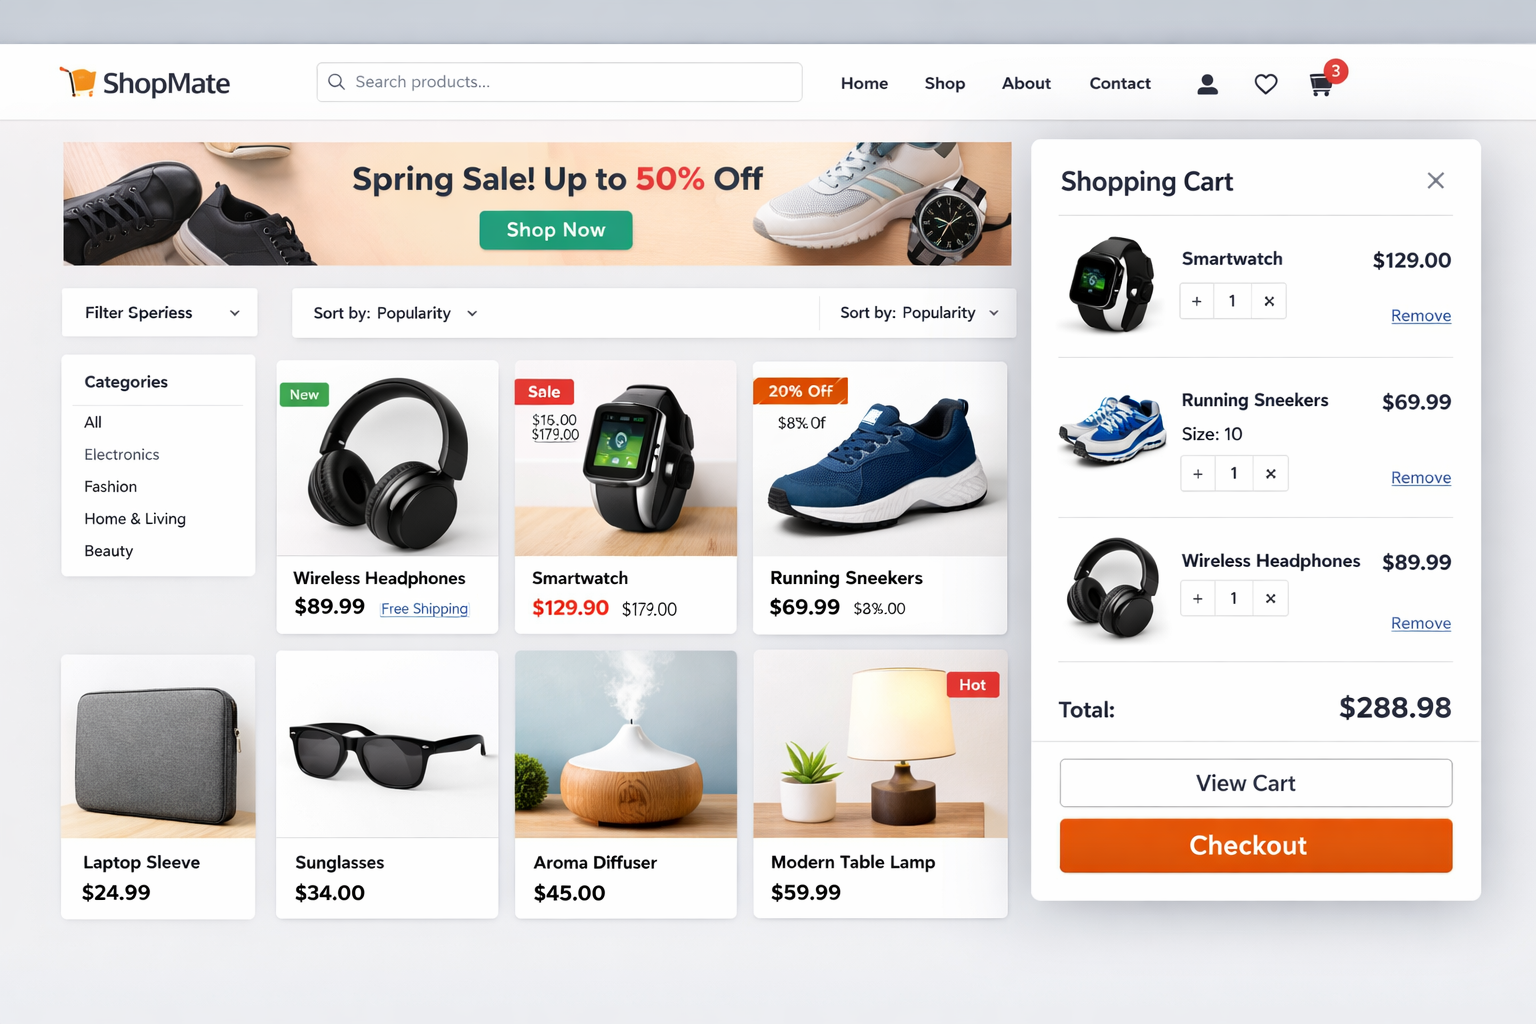
Task: Open the Aroma Diffuser product thumbnail
Action: [x=626, y=745]
